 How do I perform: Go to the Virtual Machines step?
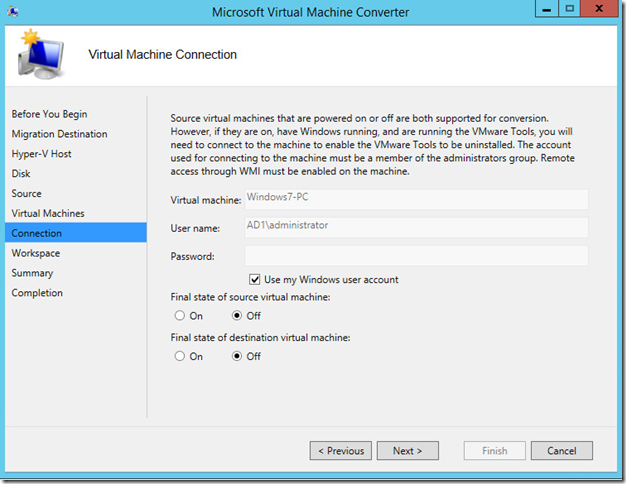[x=48, y=213]
